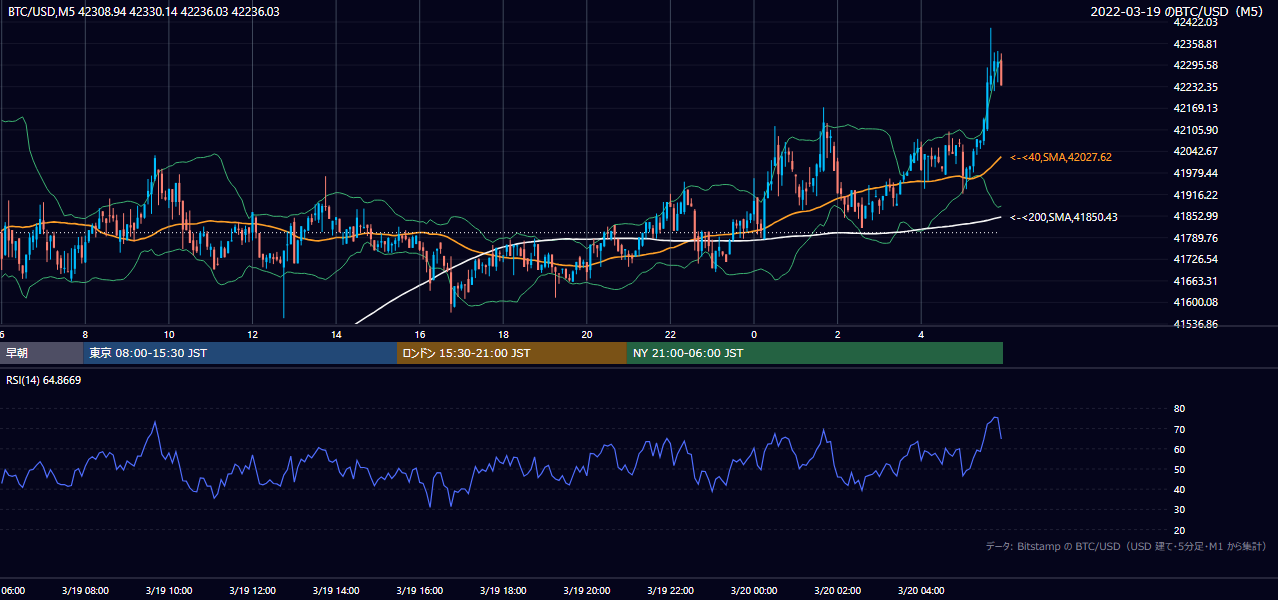Click hour tick 18 under the price chart

503,334
